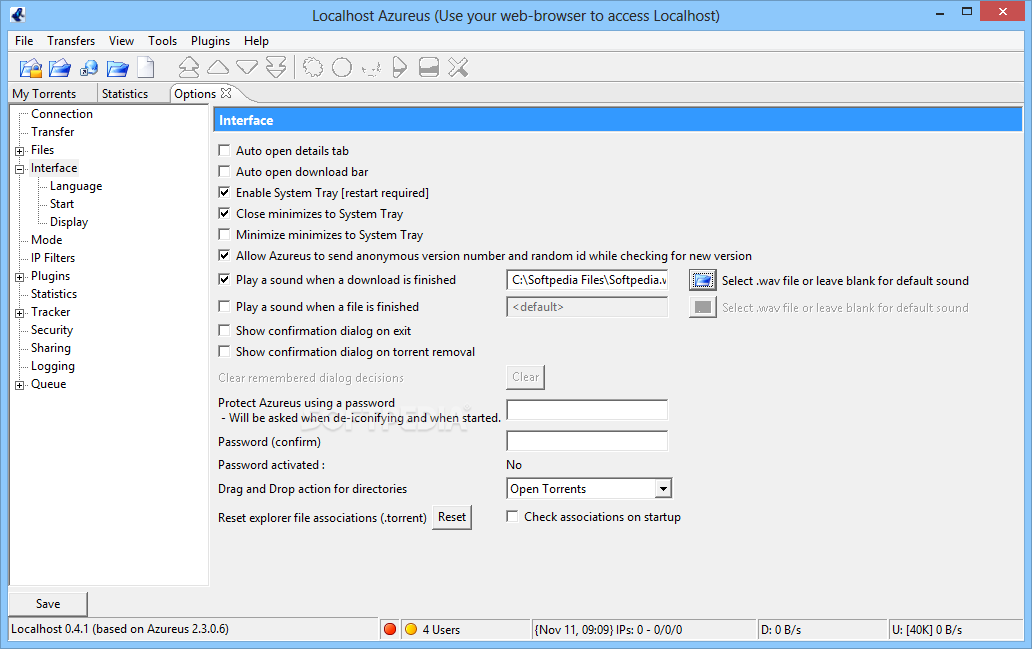Uncheck Allow Azureus to send anonymous version number
The width and height of the screenshot is (1032, 649).
pyautogui.click(x=224, y=256)
